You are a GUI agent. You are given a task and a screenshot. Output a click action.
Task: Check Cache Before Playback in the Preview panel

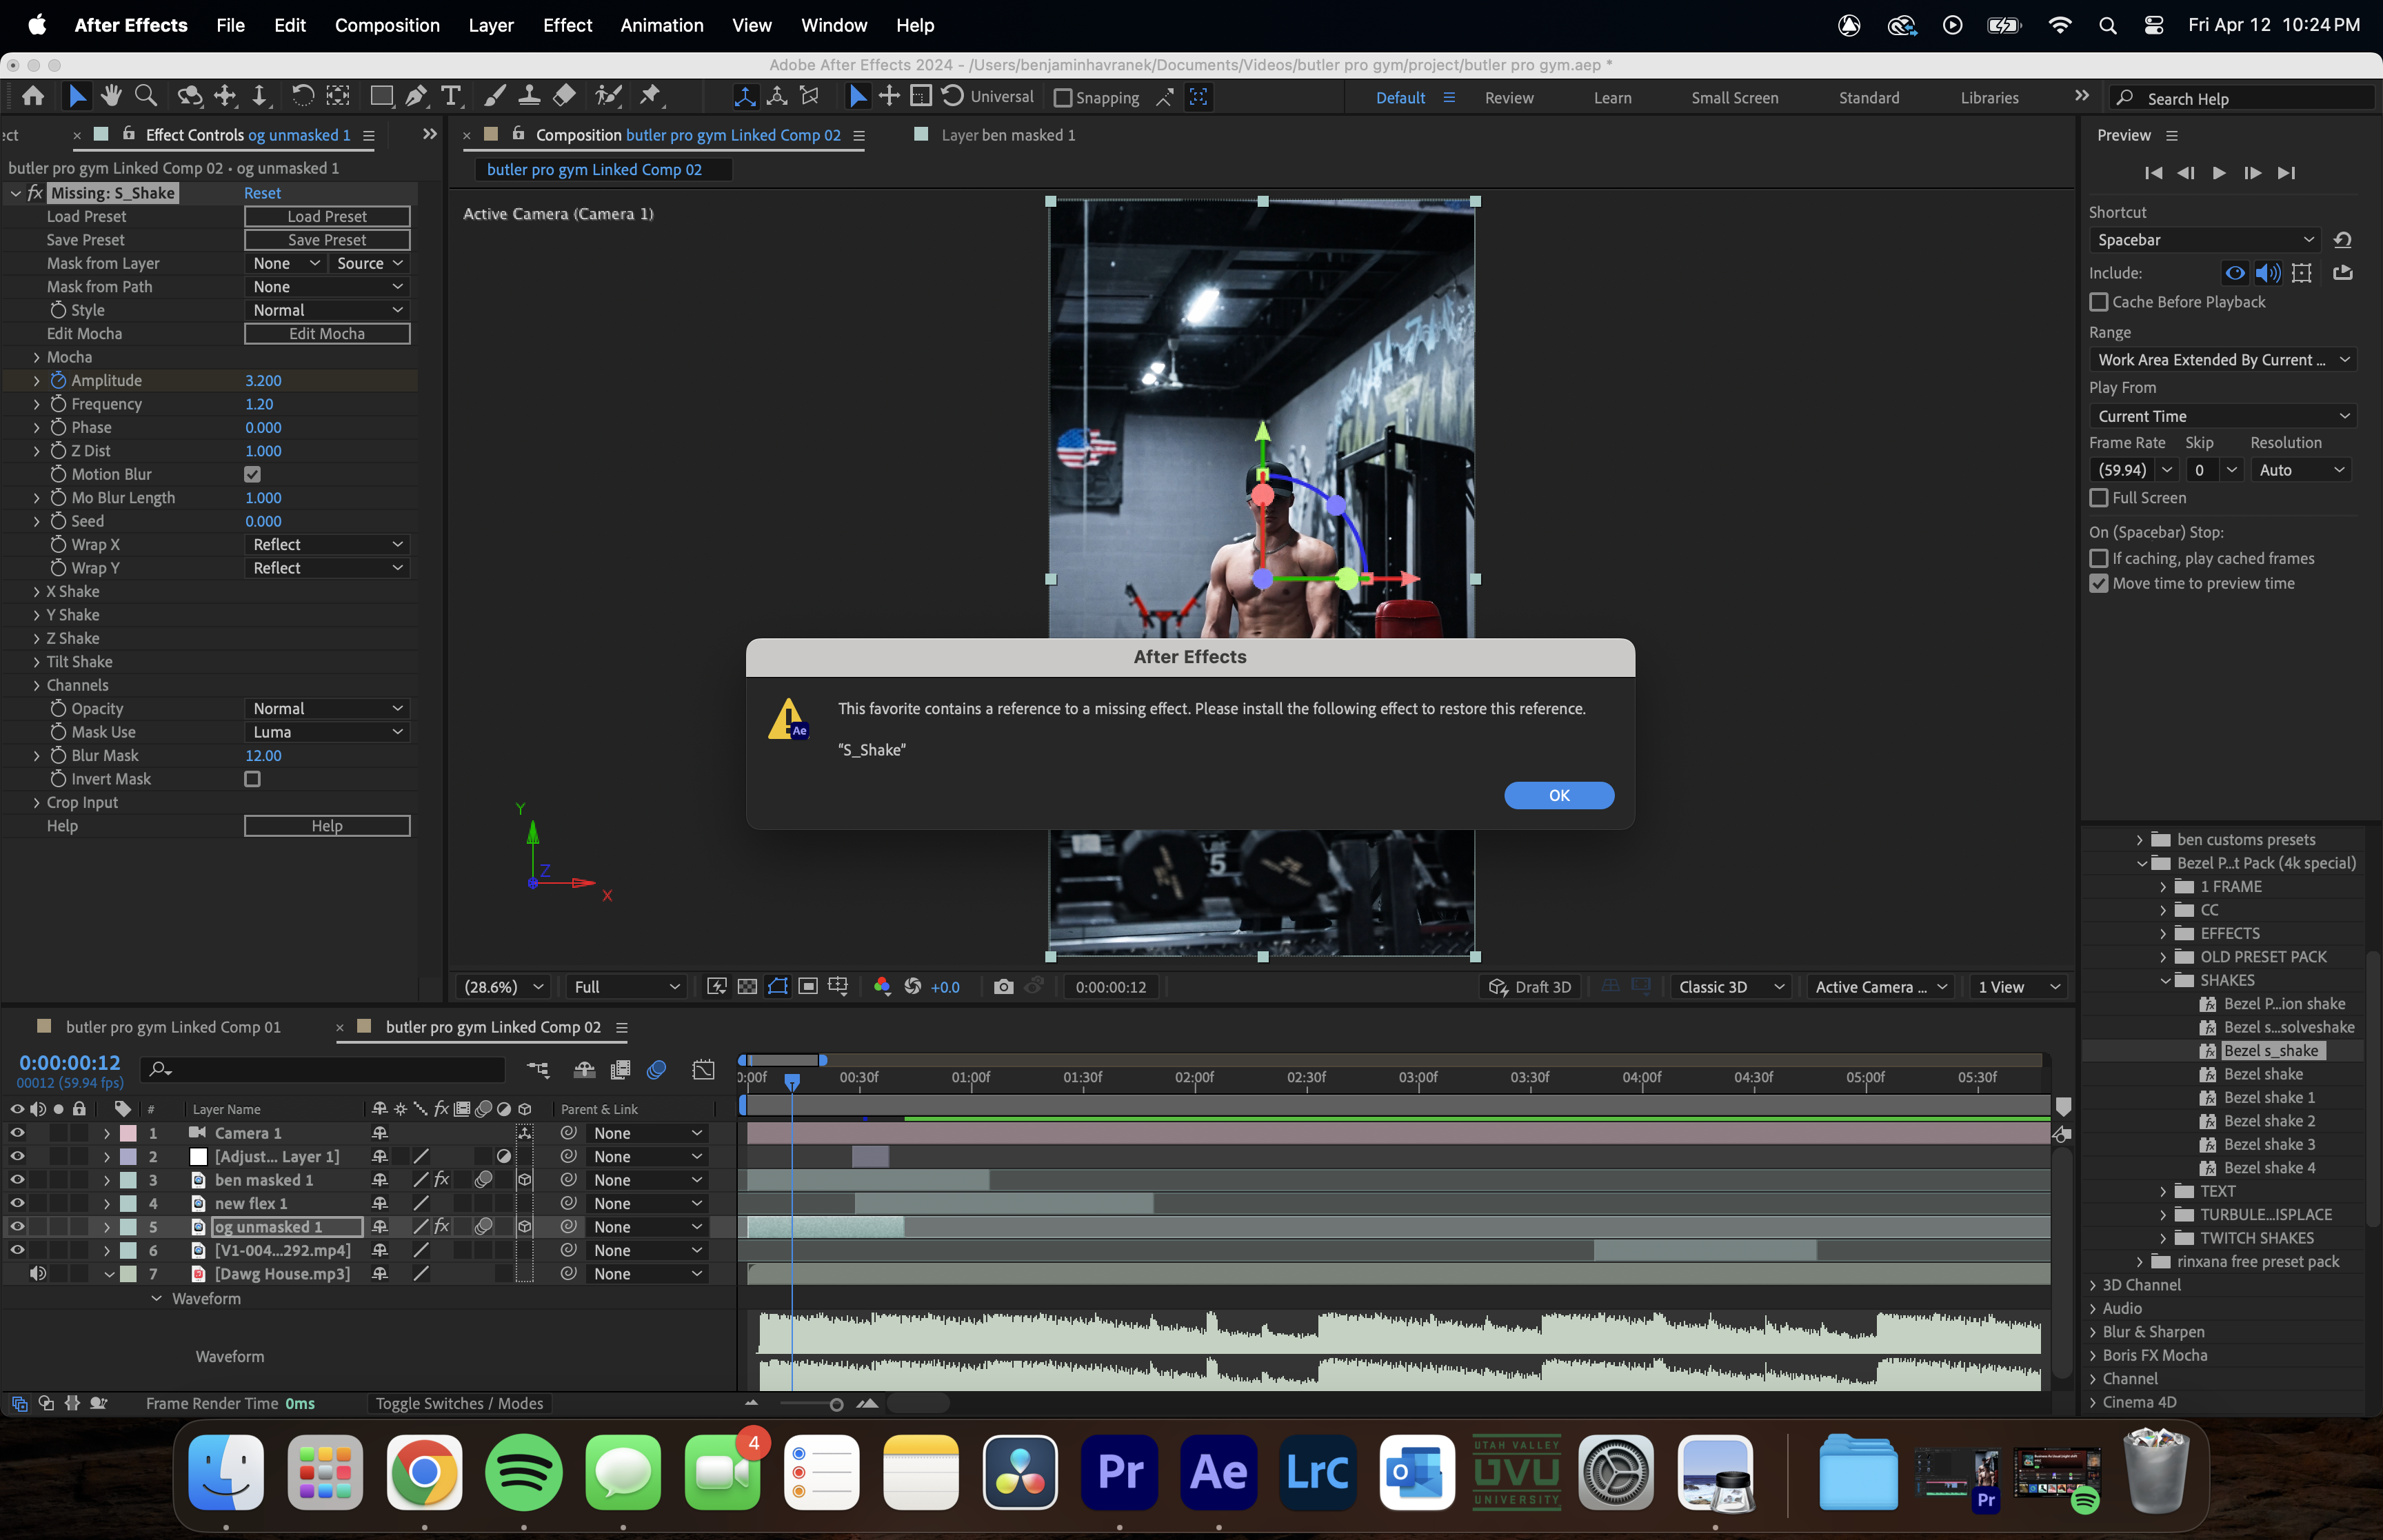(x=2100, y=302)
